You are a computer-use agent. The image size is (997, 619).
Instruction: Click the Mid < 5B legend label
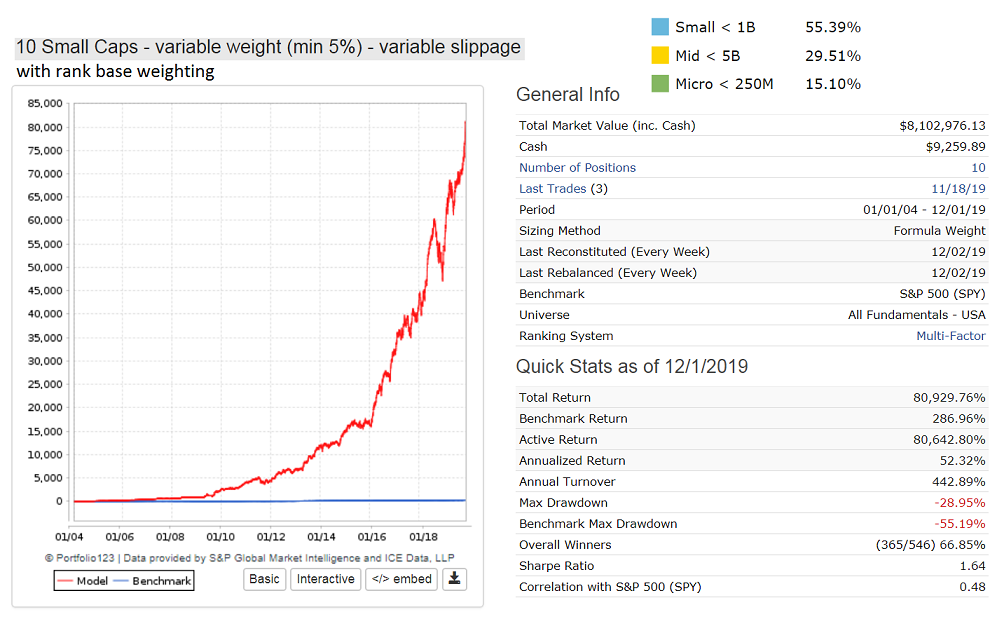708,56
